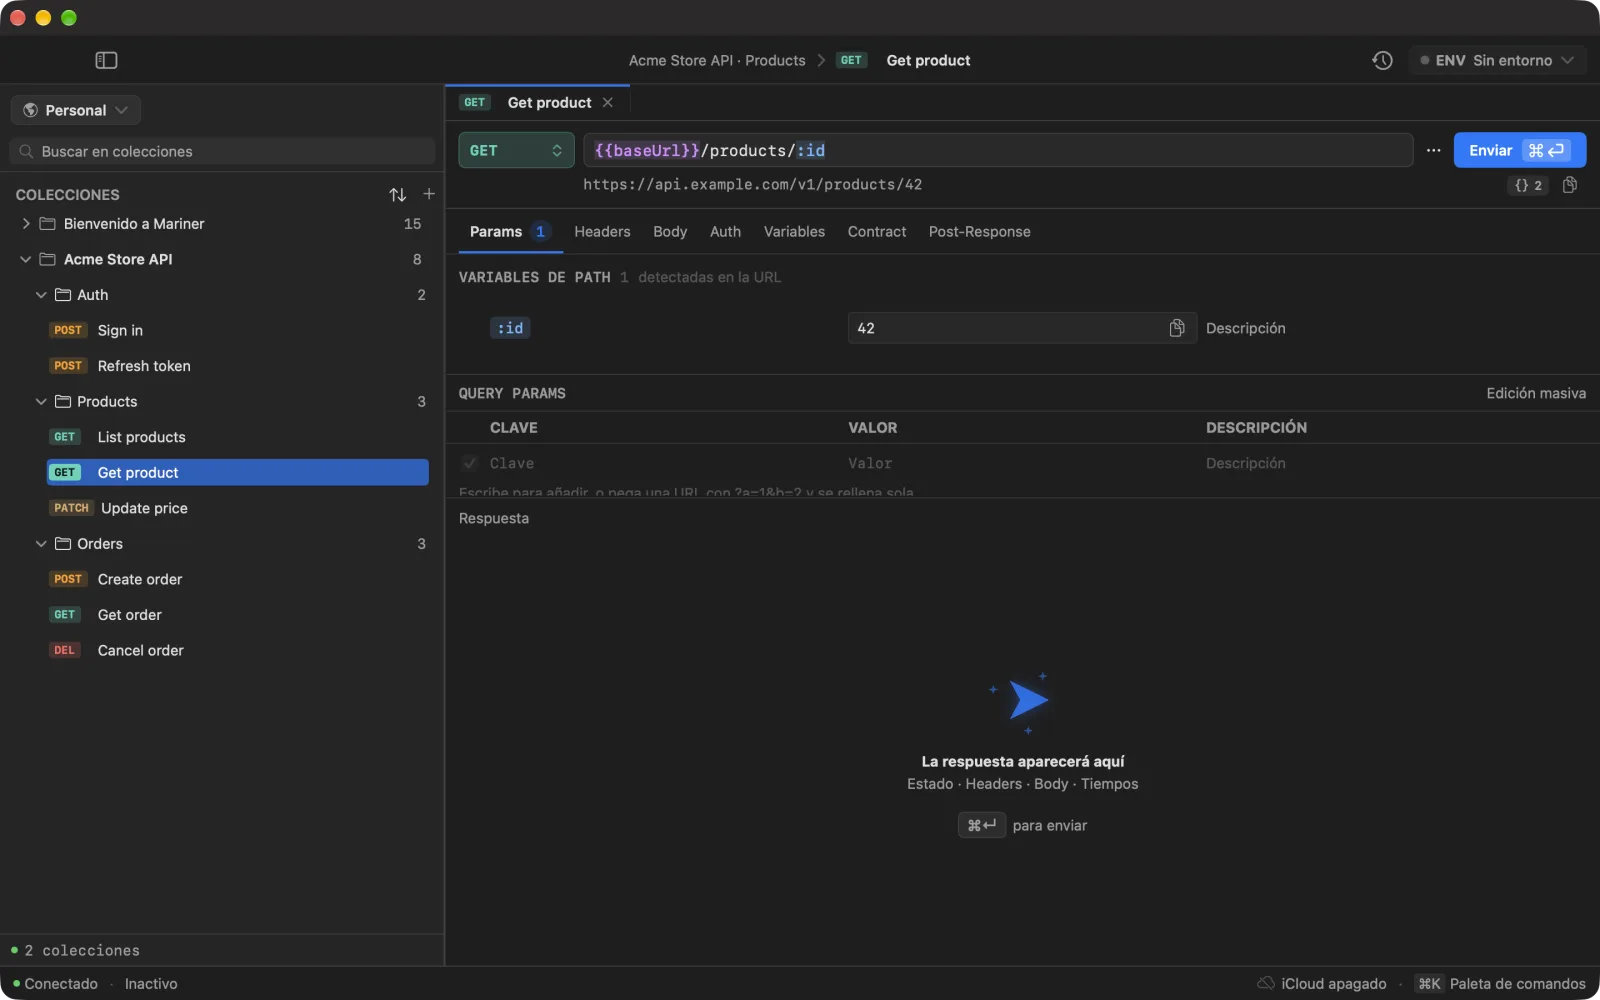Switch to the Variables tab
This screenshot has height=1000, width=1600.
coord(794,231)
